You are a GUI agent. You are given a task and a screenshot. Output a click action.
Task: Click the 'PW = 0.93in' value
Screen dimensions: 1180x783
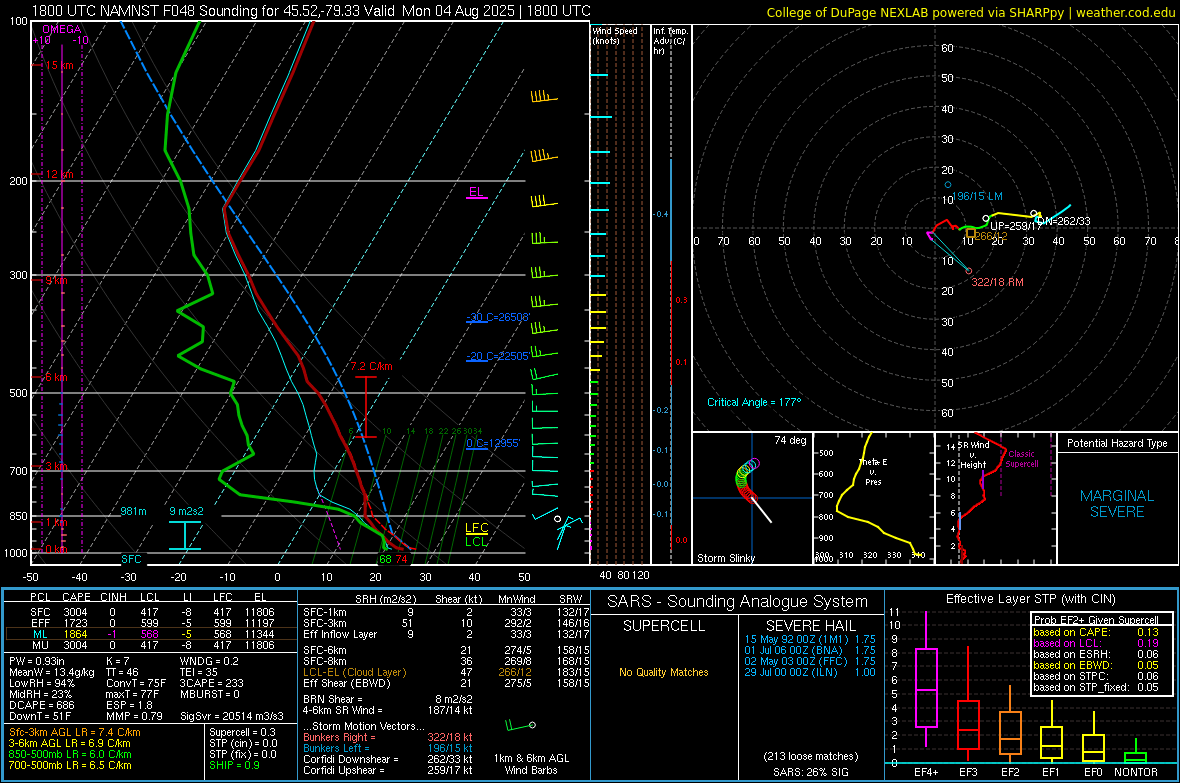(x=37, y=661)
